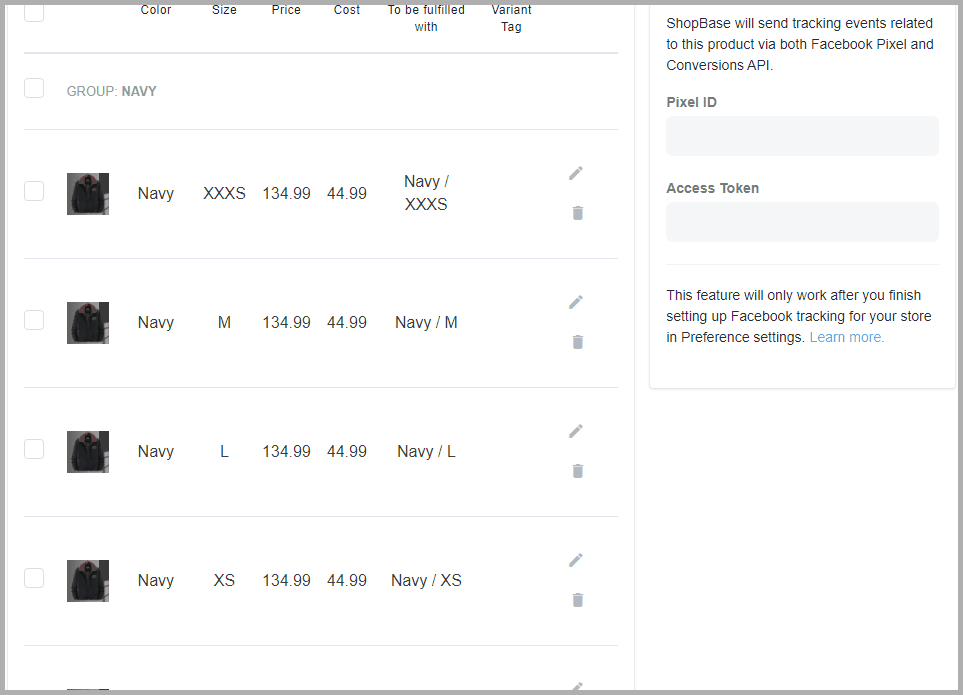Viewport: 963px width, 695px height.
Task: Click the Variant Tag column header
Action: [x=512, y=18]
